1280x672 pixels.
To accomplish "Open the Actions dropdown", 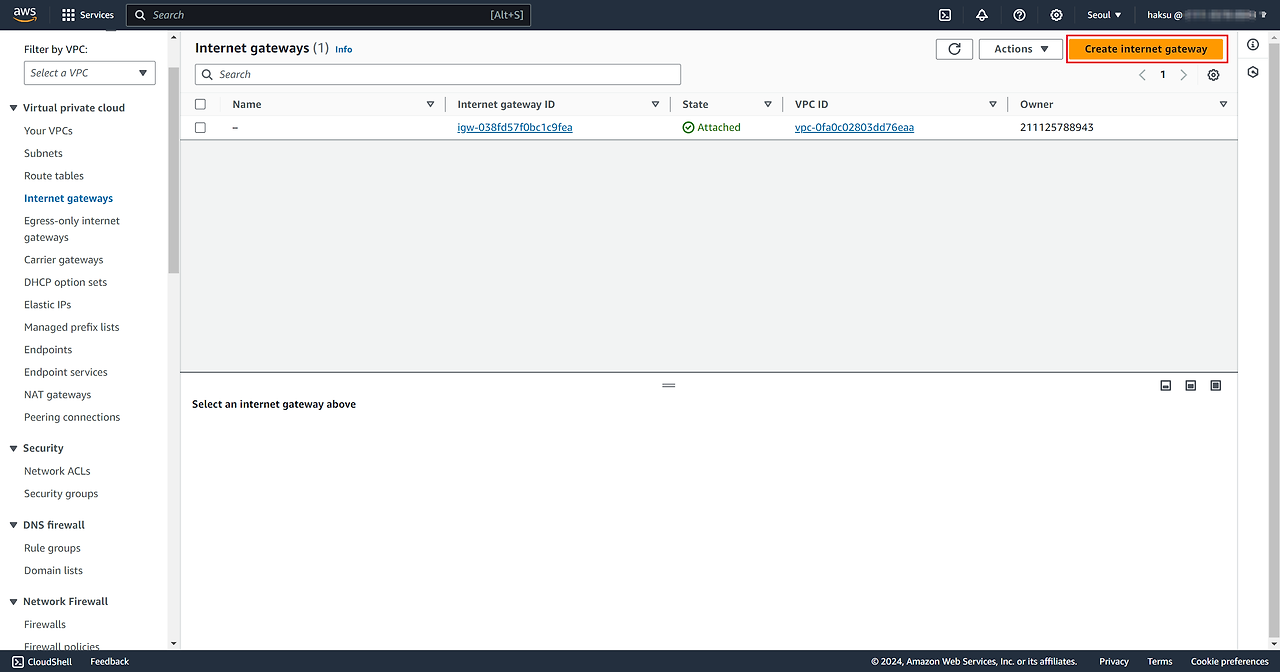I will [x=1020, y=49].
